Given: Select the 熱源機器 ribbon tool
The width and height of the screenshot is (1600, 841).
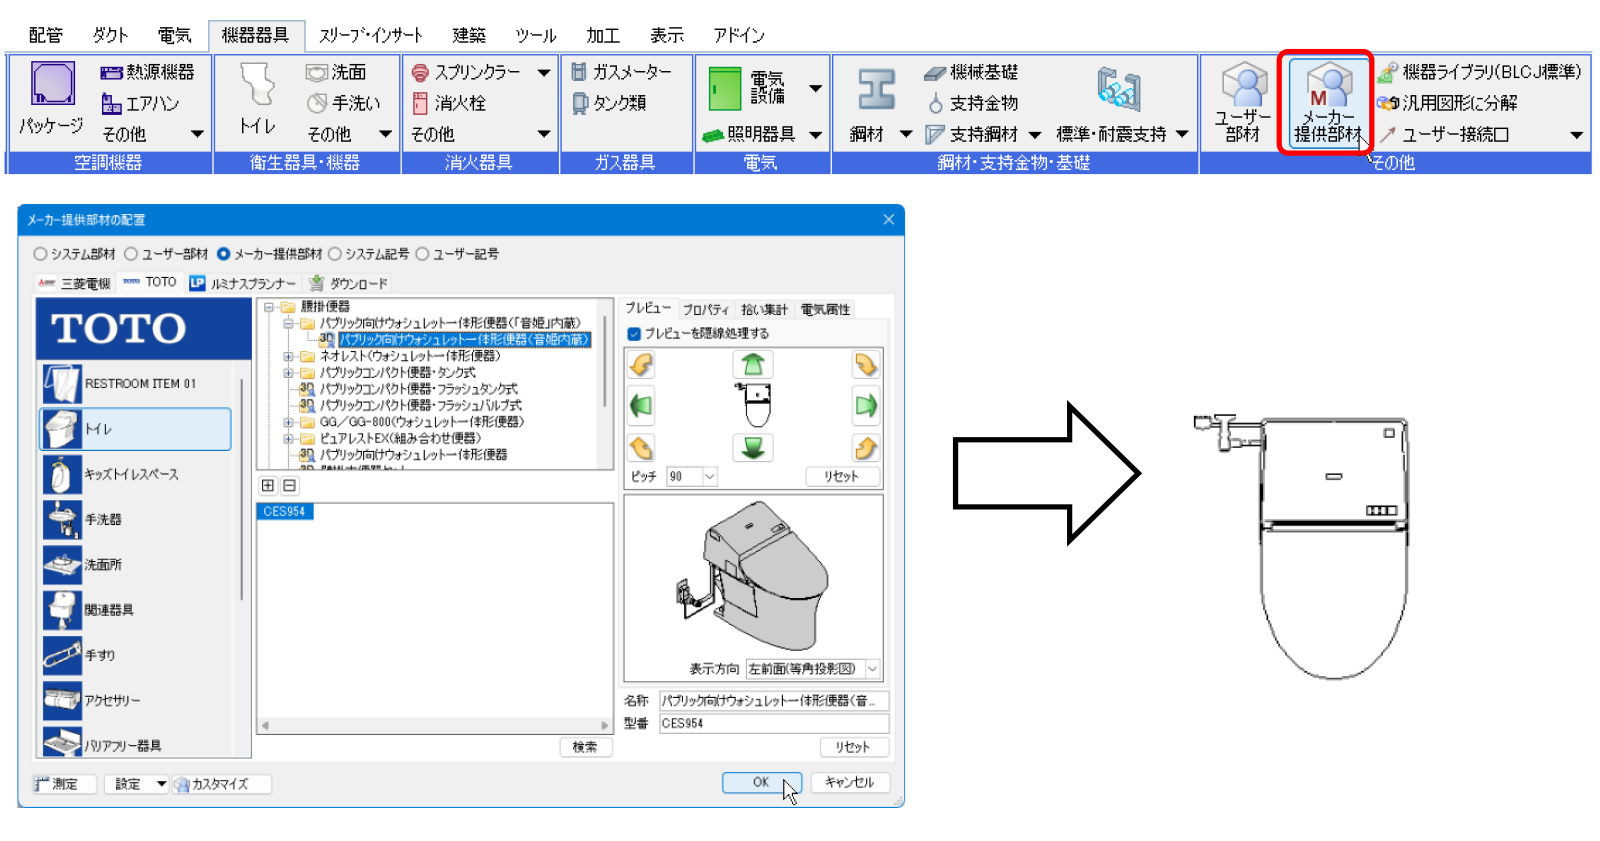Looking at the screenshot, I should point(147,72).
